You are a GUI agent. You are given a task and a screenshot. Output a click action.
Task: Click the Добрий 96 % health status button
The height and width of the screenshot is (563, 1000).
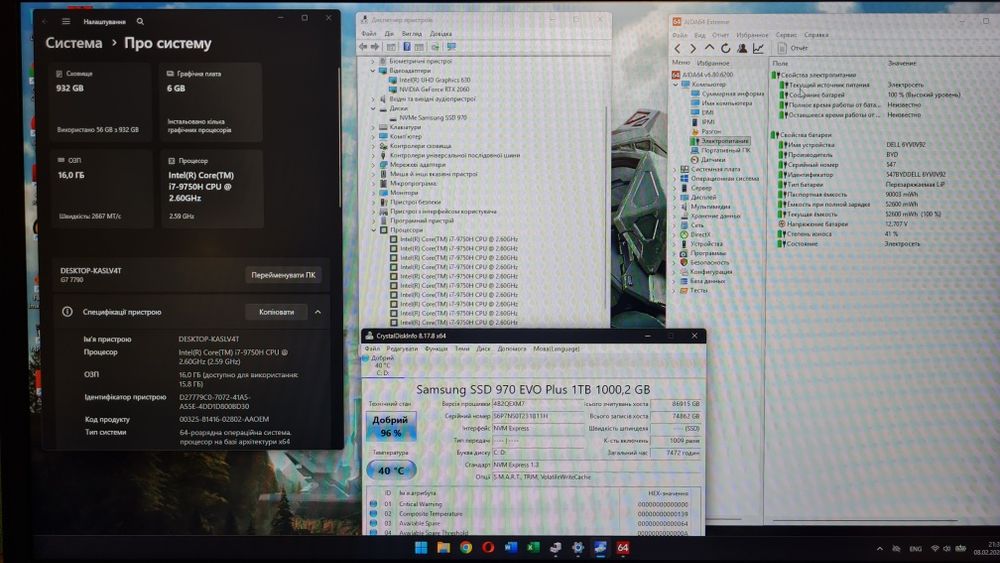[390, 426]
